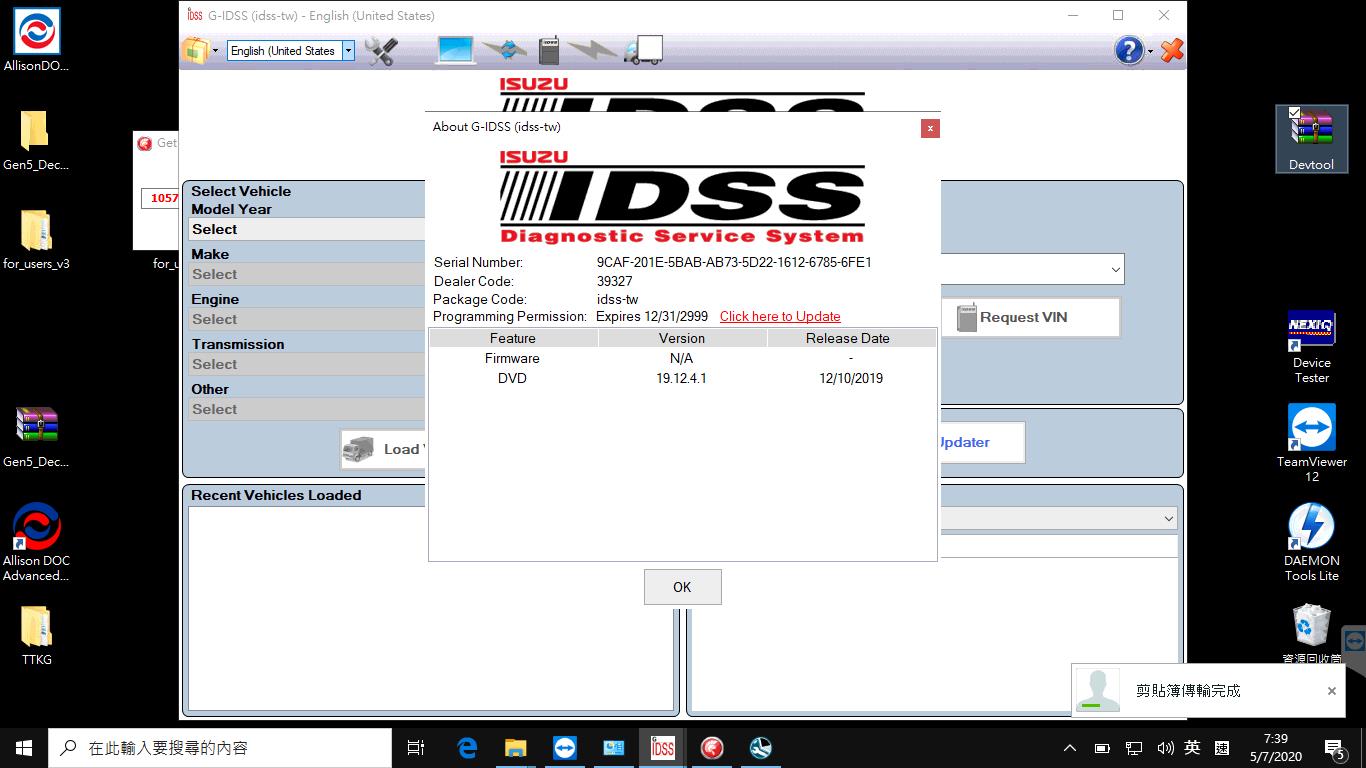This screenshot has width=1366, height=768.
Task: Click the lightning bolt connection icon
Action: [x=592, y=50]
